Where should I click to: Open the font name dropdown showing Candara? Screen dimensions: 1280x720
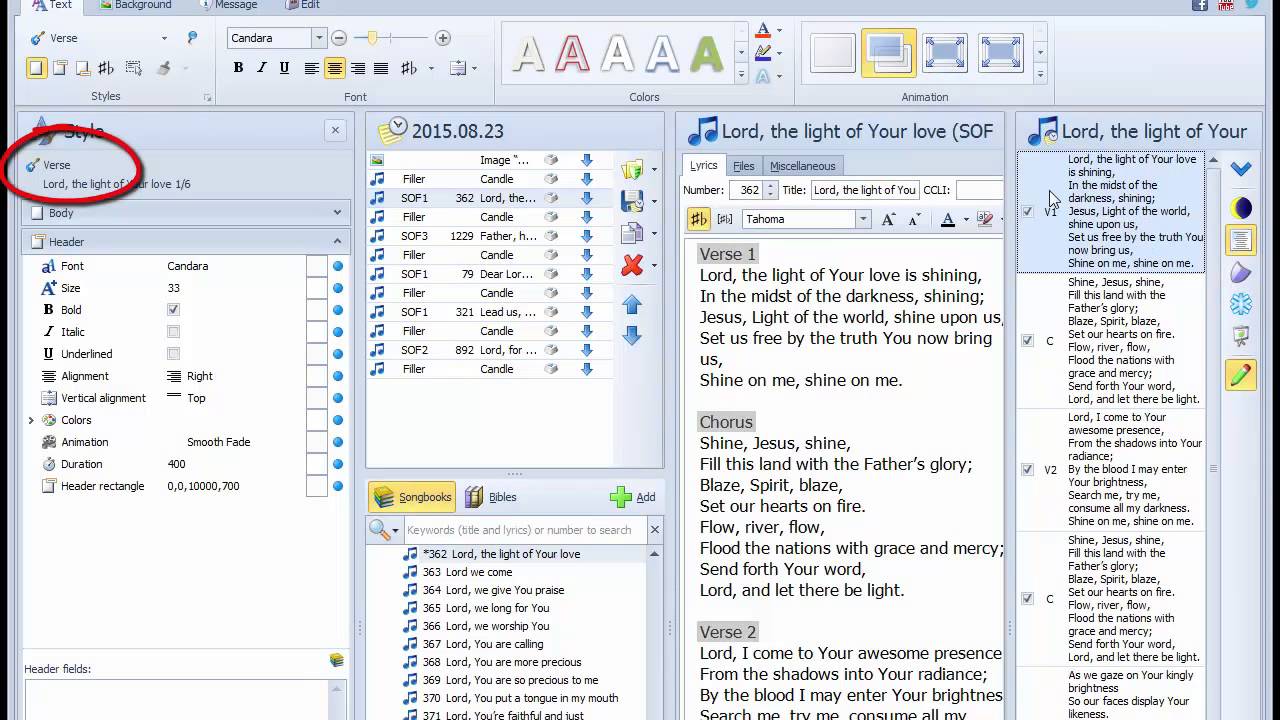coord(319,38)
